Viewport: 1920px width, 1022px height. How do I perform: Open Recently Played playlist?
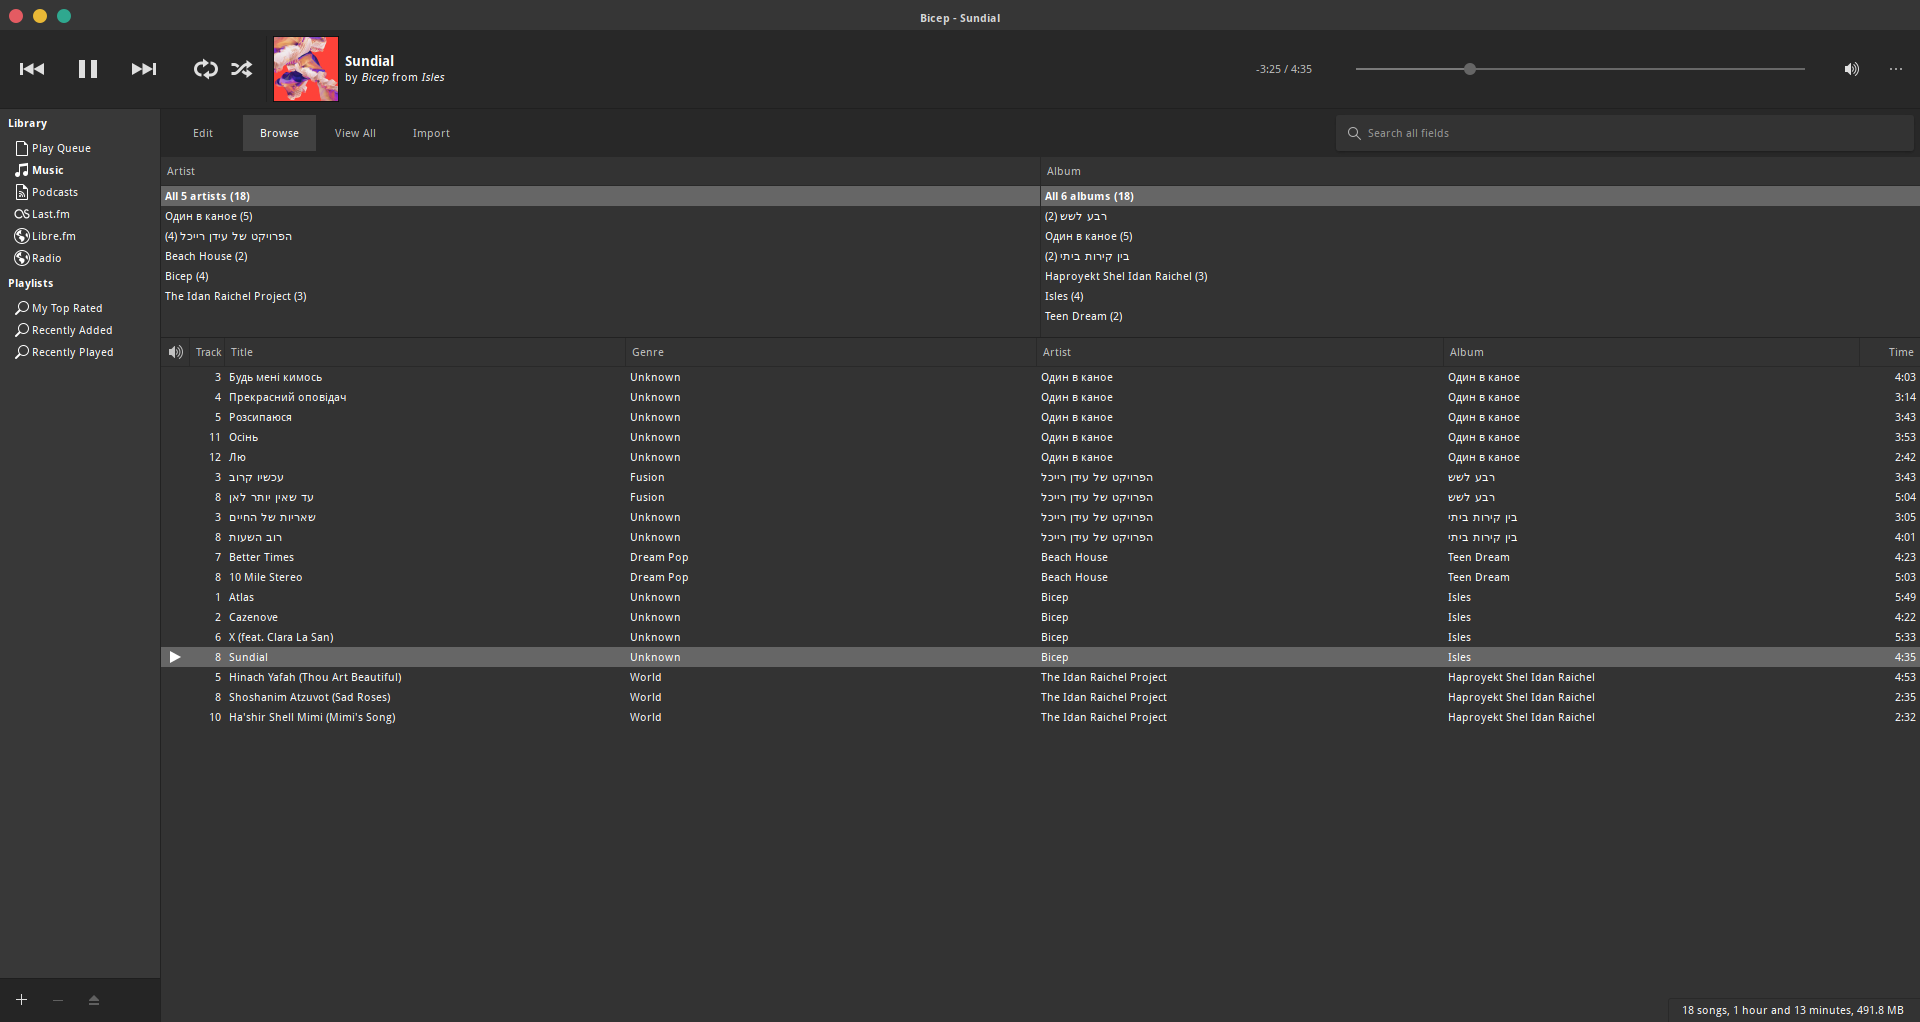[72, 352]
